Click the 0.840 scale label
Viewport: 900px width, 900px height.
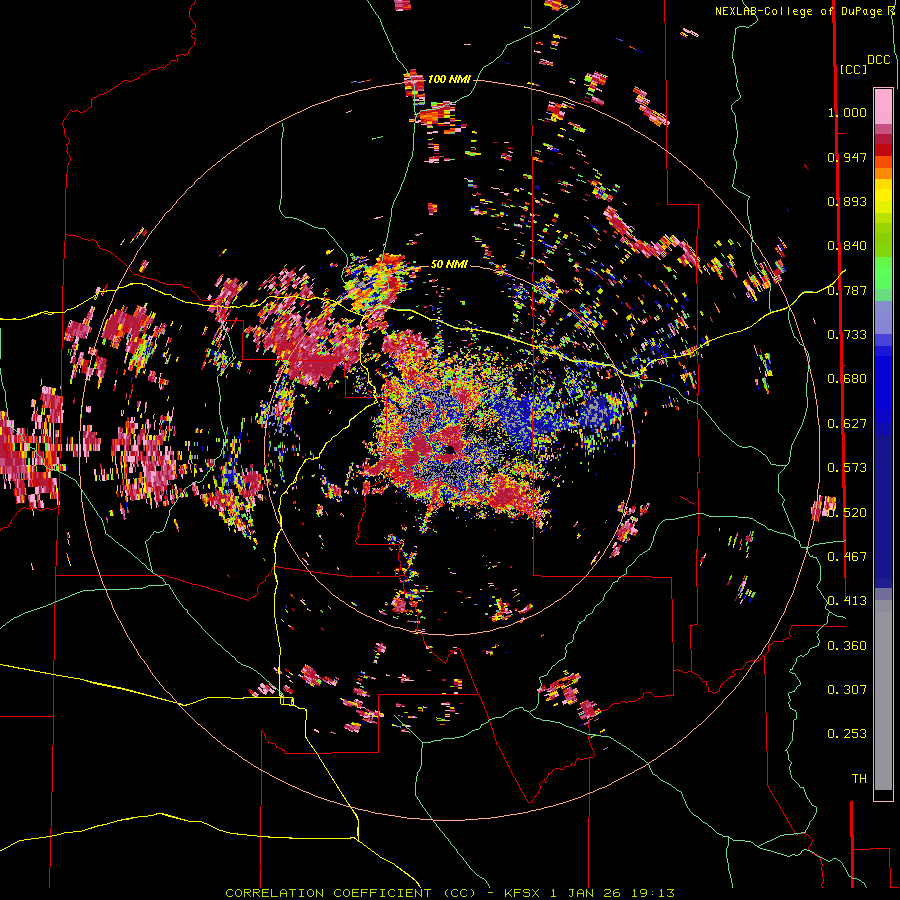click(847, 246)
